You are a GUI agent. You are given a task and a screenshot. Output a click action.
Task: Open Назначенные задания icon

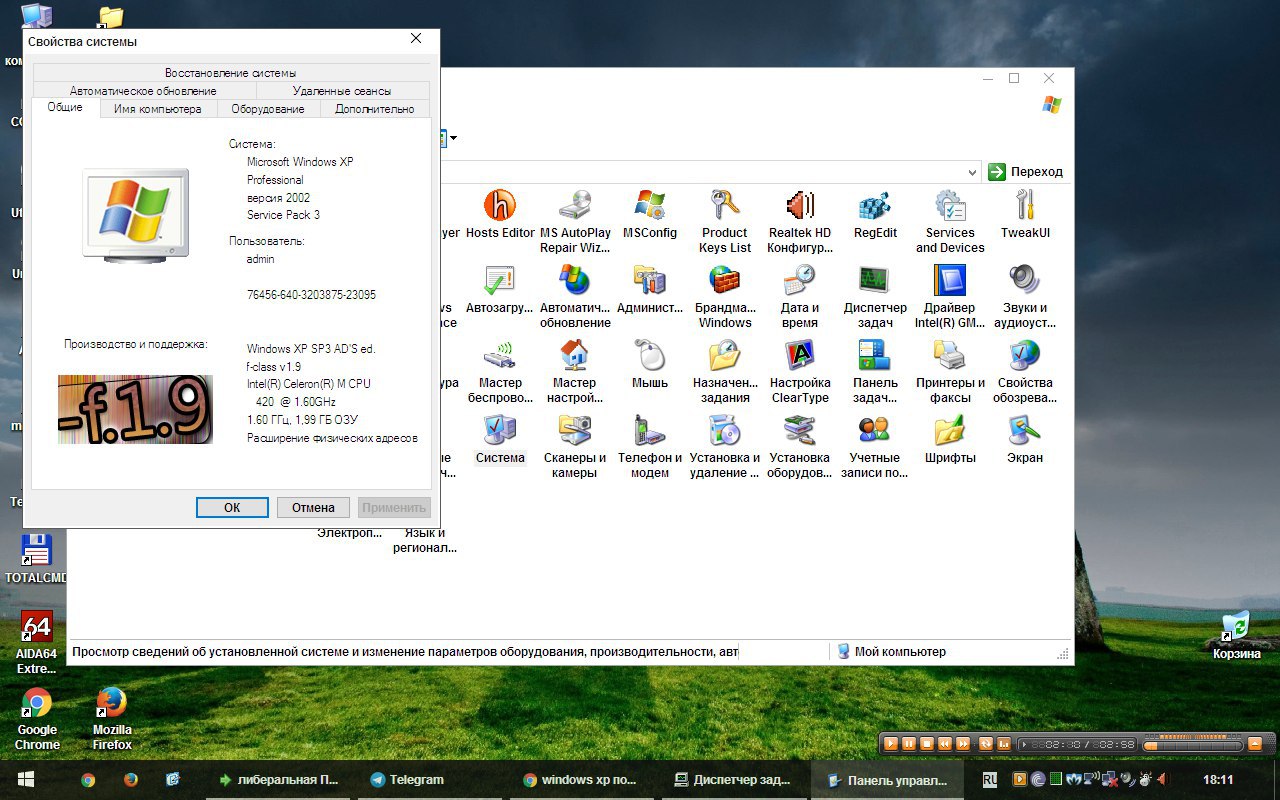tap(725, 371)
